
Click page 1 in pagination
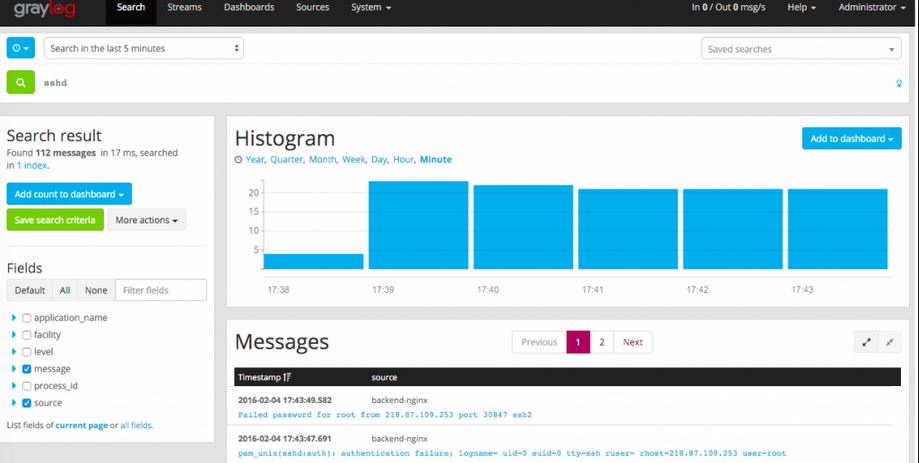point(578,342)
